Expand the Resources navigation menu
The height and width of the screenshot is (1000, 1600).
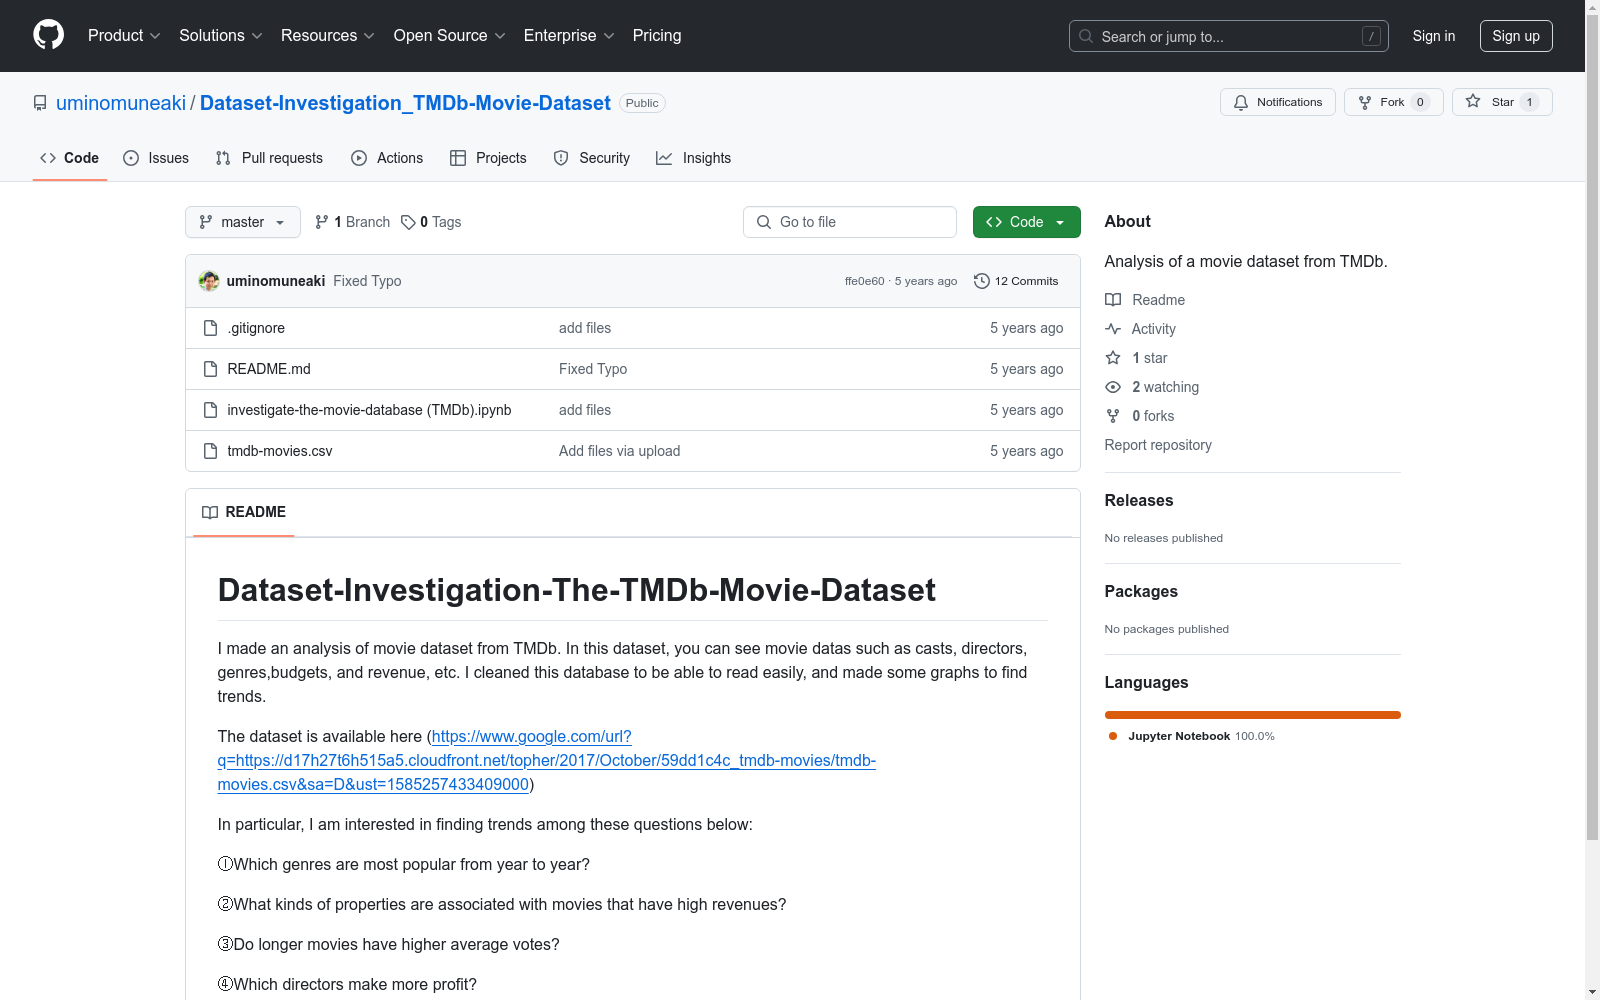coord(328,36)
